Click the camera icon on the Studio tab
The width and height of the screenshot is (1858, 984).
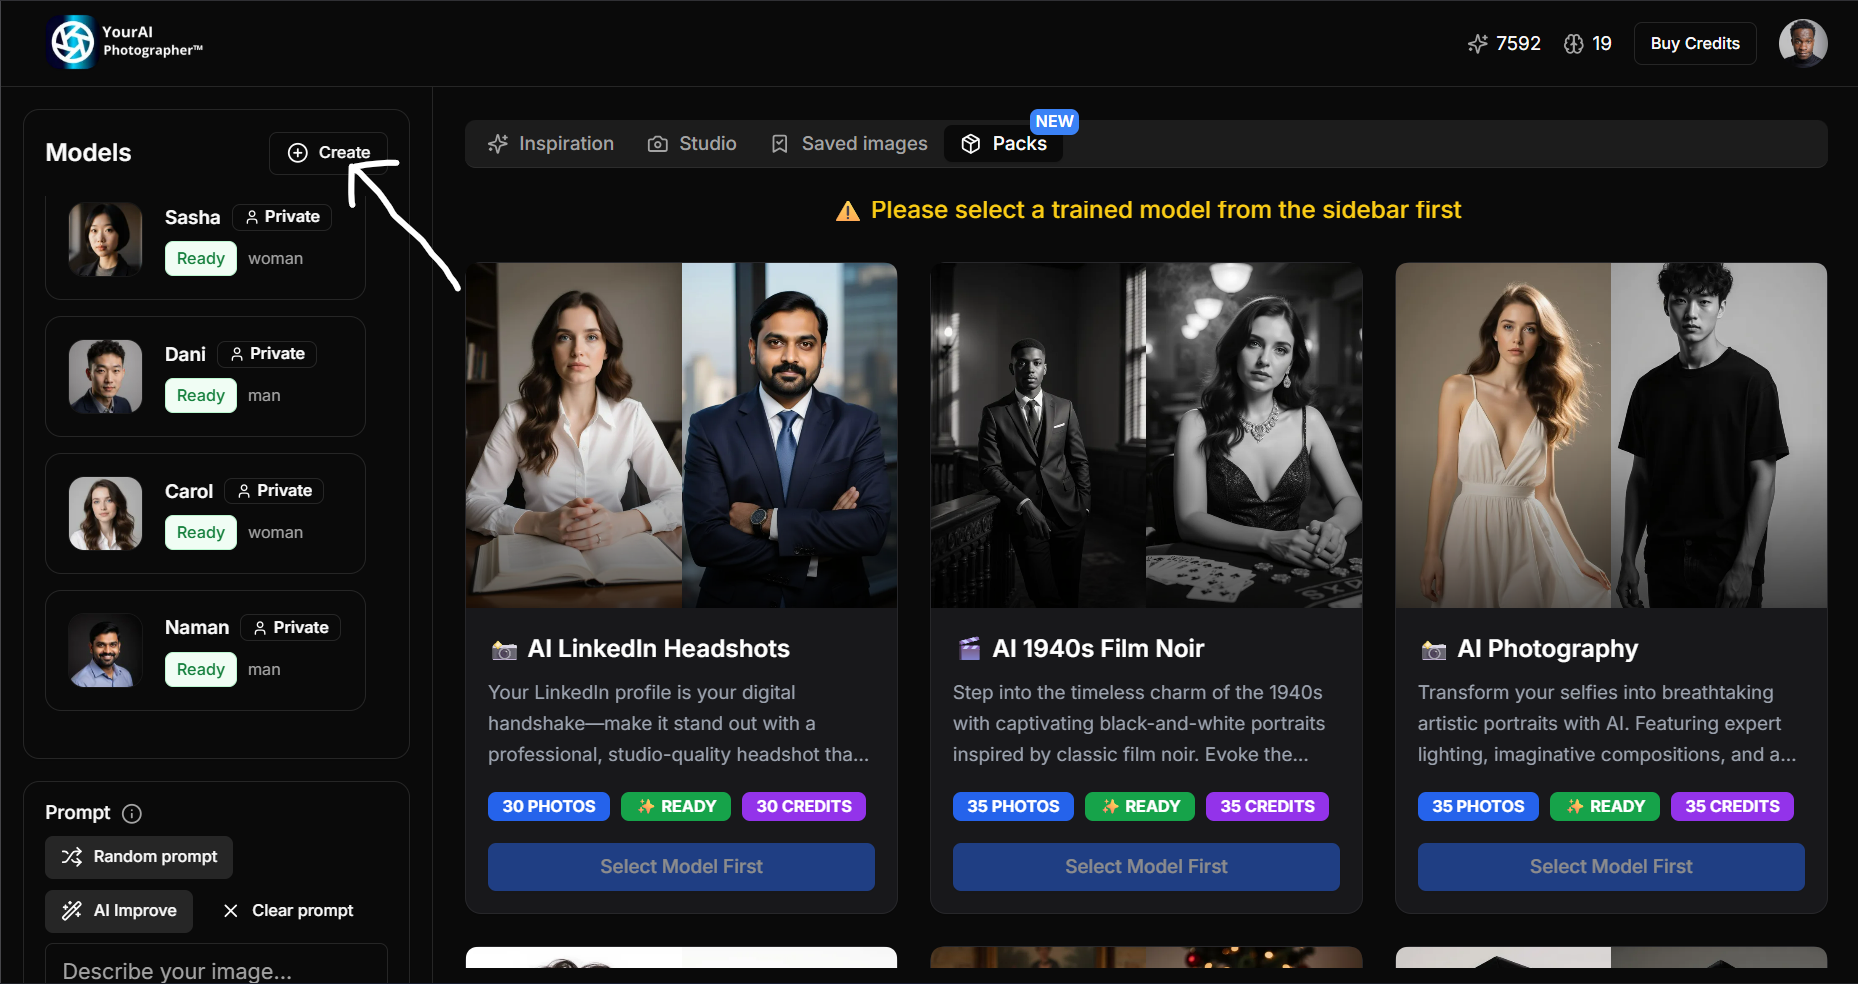click(658, 143)
